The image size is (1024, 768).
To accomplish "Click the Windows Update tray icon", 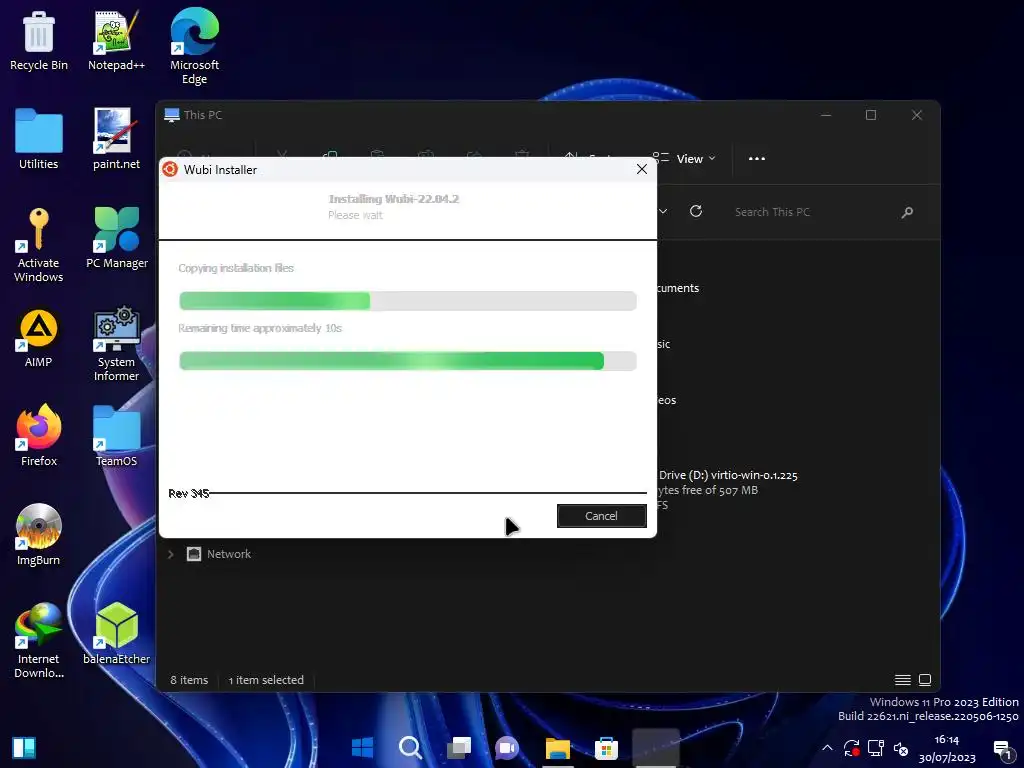I will tap(852, 748).
